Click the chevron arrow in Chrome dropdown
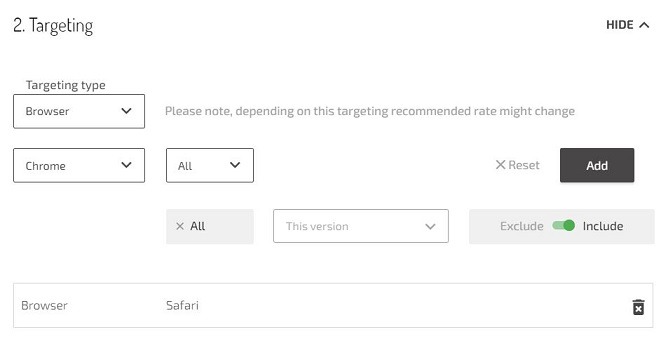This screenshot has width=668, height=360. [x=126, y=165]
